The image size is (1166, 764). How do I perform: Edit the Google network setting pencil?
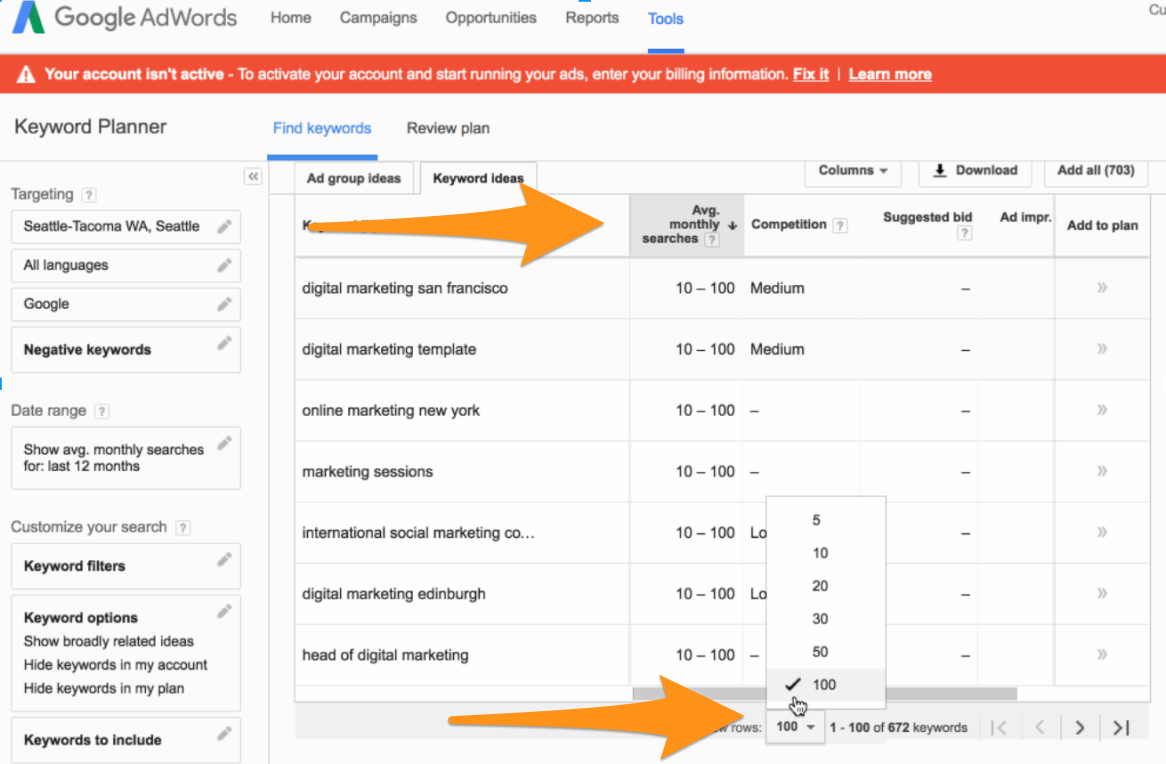(x=224, y=304)
